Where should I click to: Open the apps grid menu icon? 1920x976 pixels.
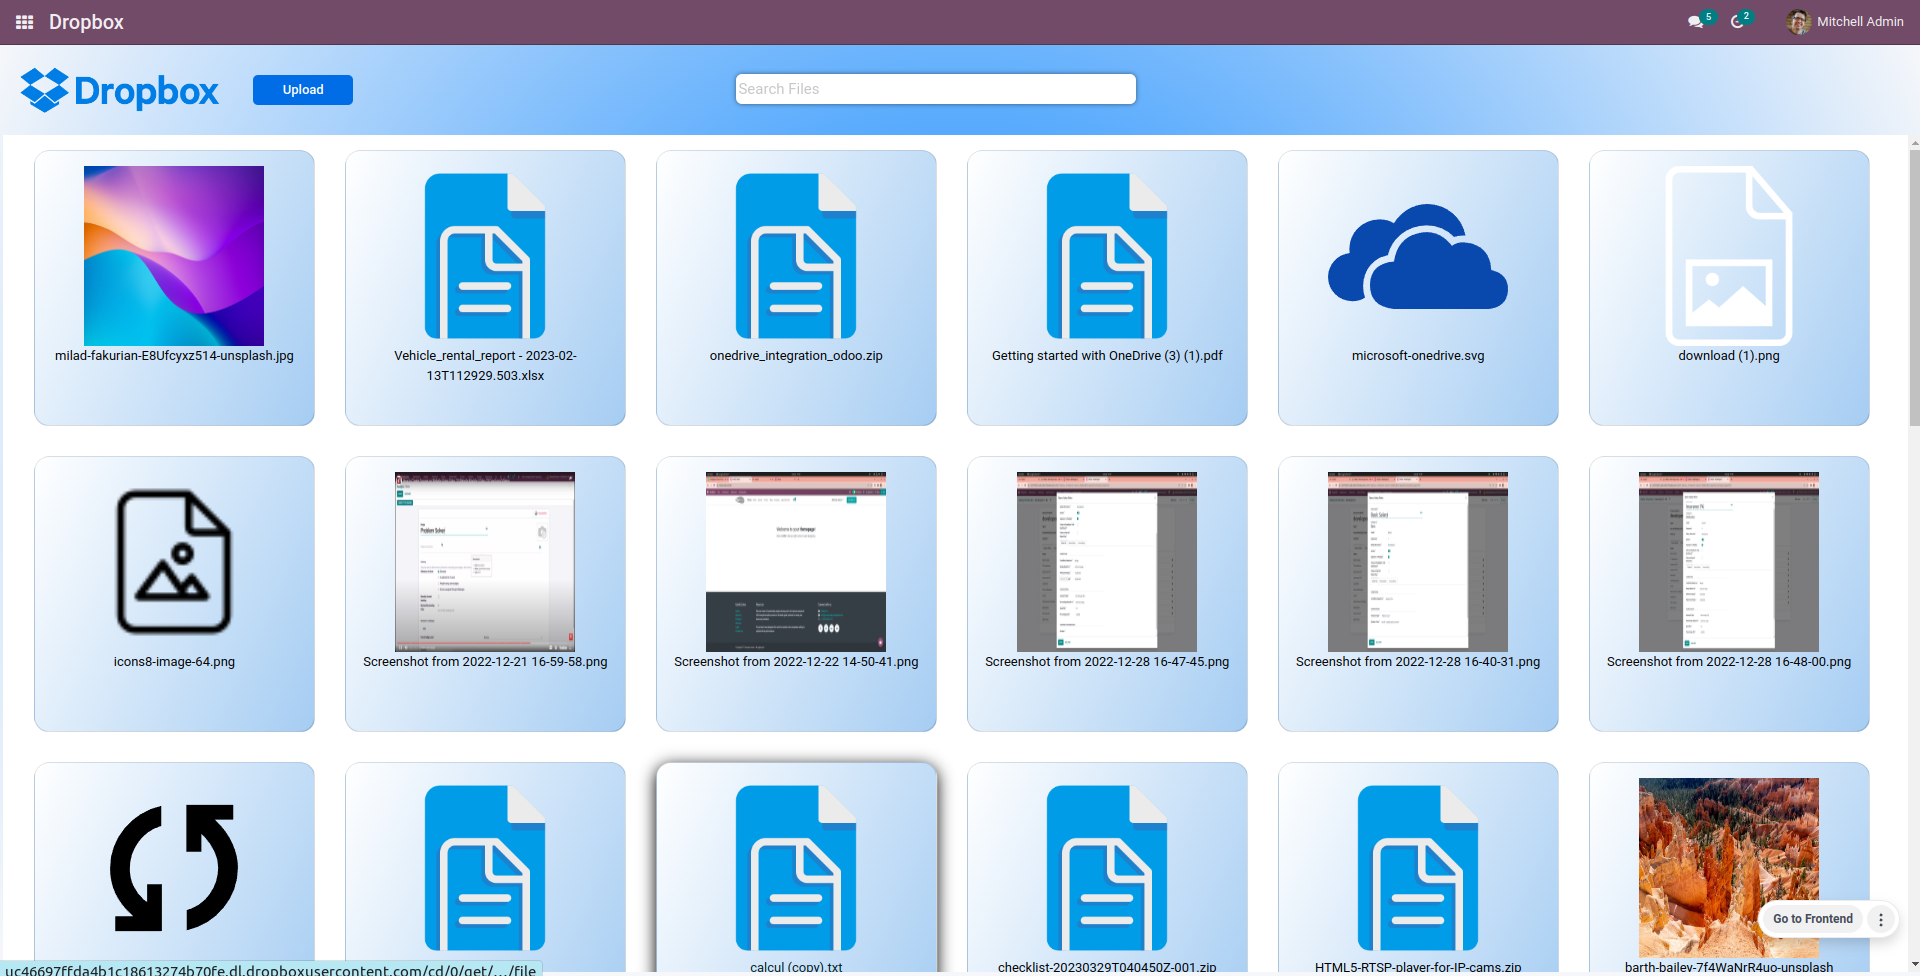click(25, 22)
